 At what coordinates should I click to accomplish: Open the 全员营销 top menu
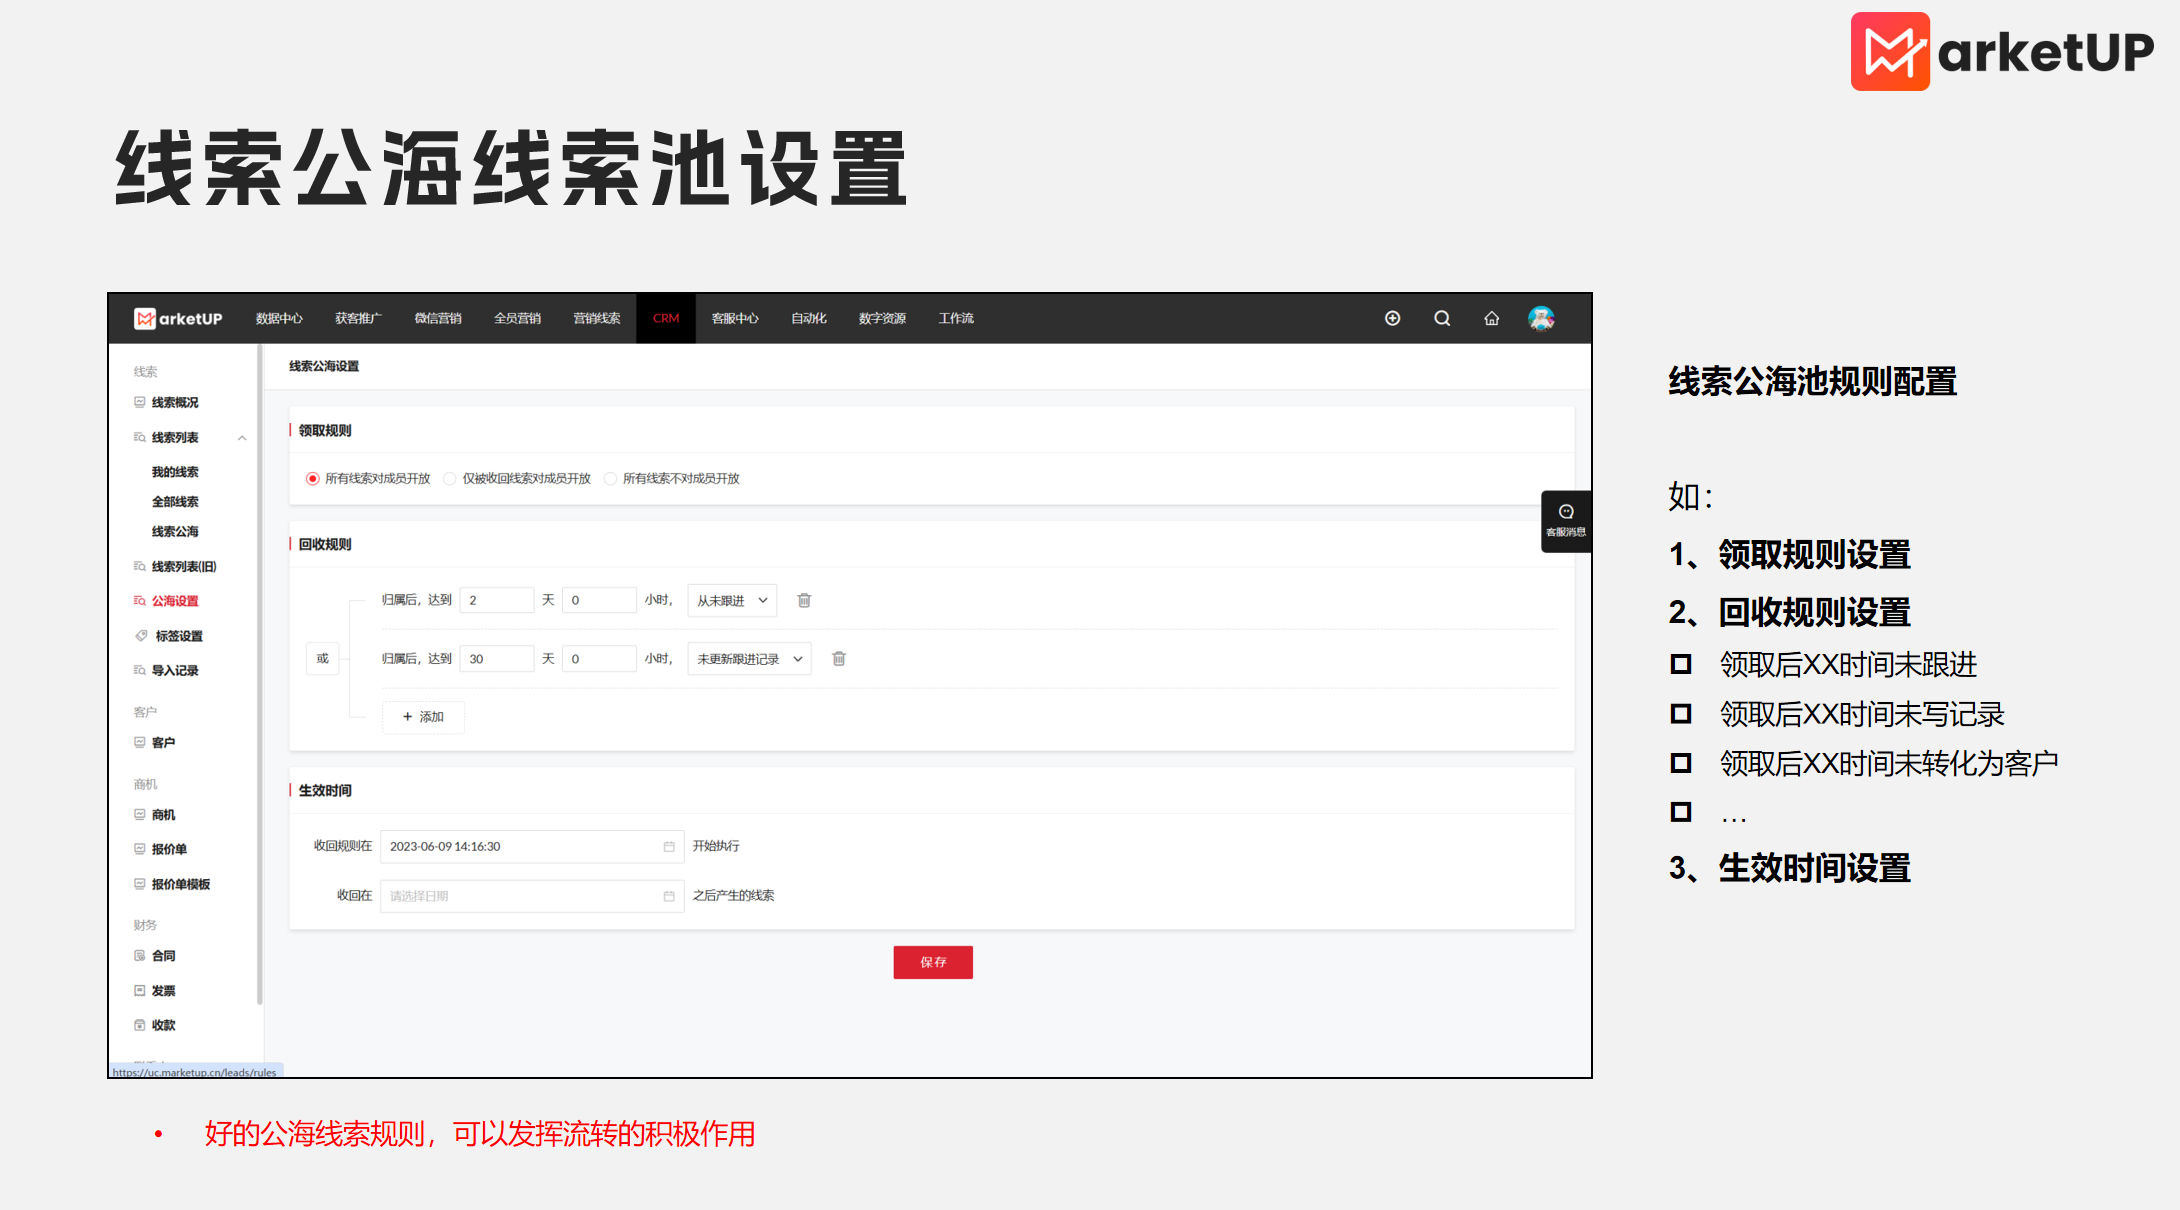coord(517,318)
